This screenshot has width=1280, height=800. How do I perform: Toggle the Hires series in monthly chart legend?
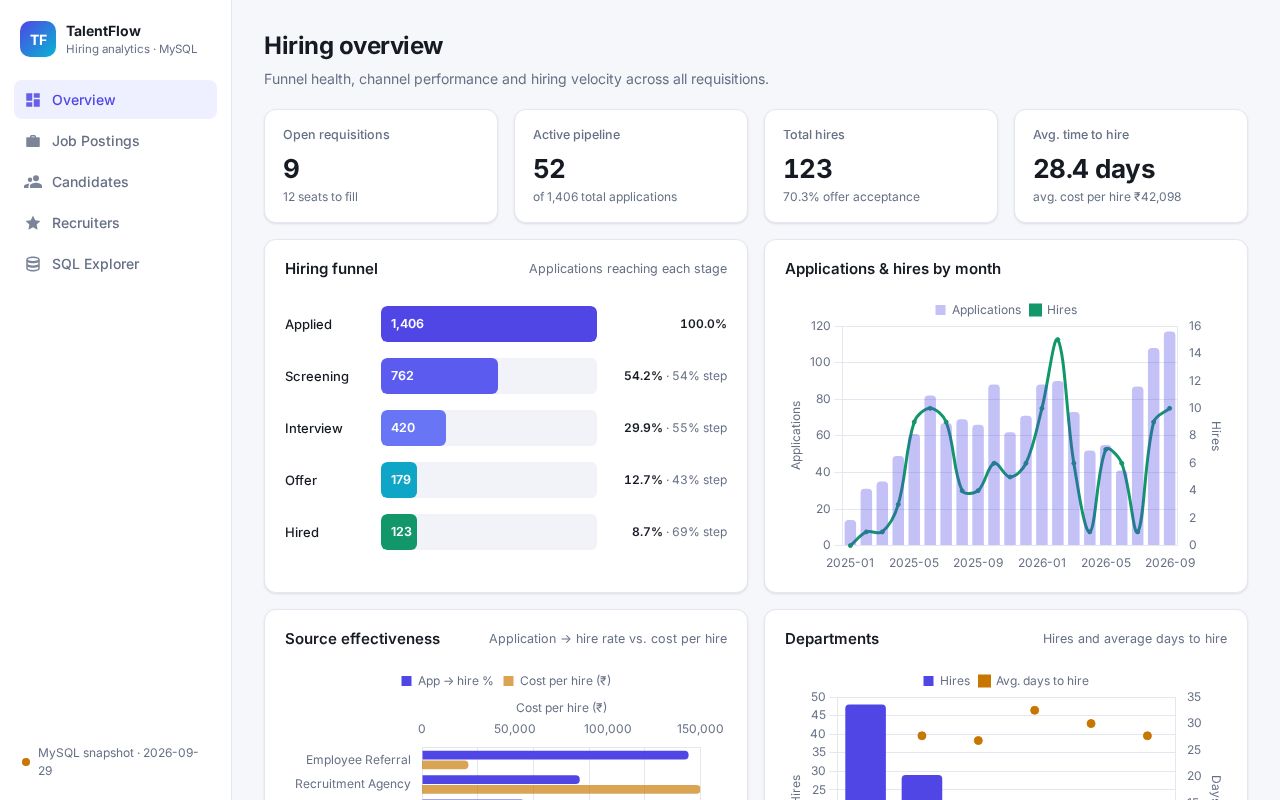tap(1053, 310)
